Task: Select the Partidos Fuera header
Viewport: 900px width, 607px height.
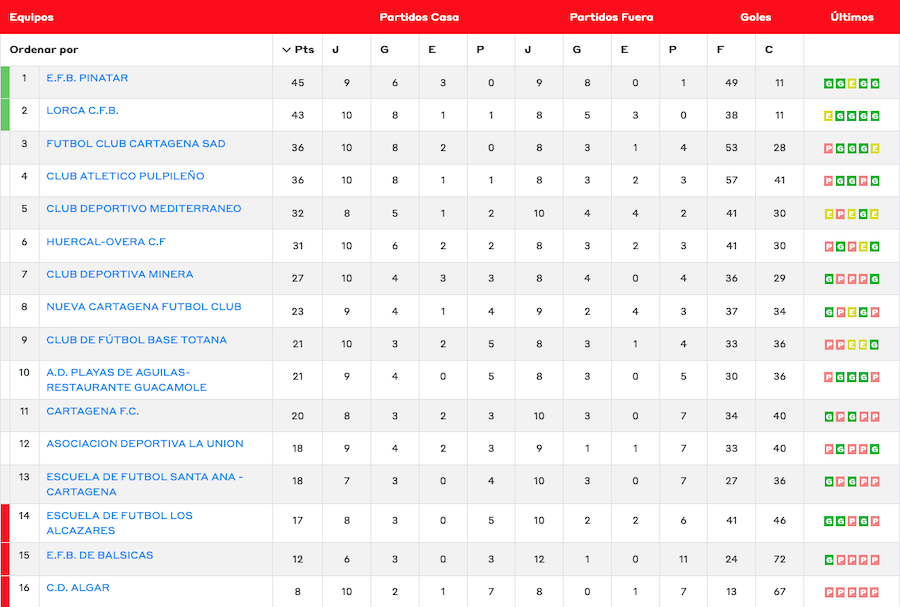Action: coord(611,17)
